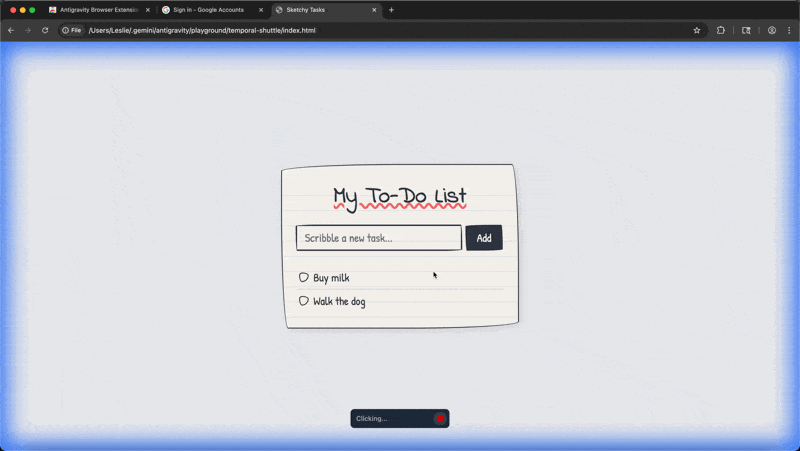Screen dimensions: 800x451
Task: Open the profile avatar menu
Action: [772, 30]
